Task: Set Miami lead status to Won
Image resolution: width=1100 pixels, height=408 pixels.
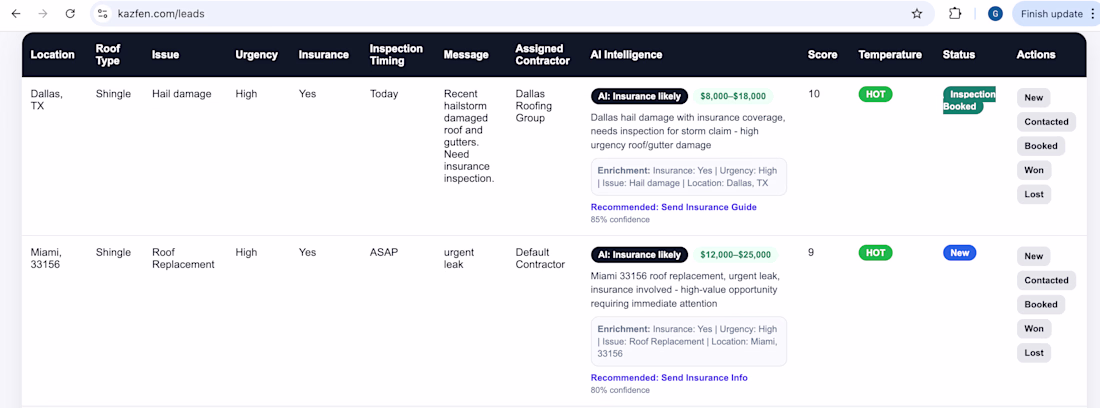Action: (x=1033, y=329)
